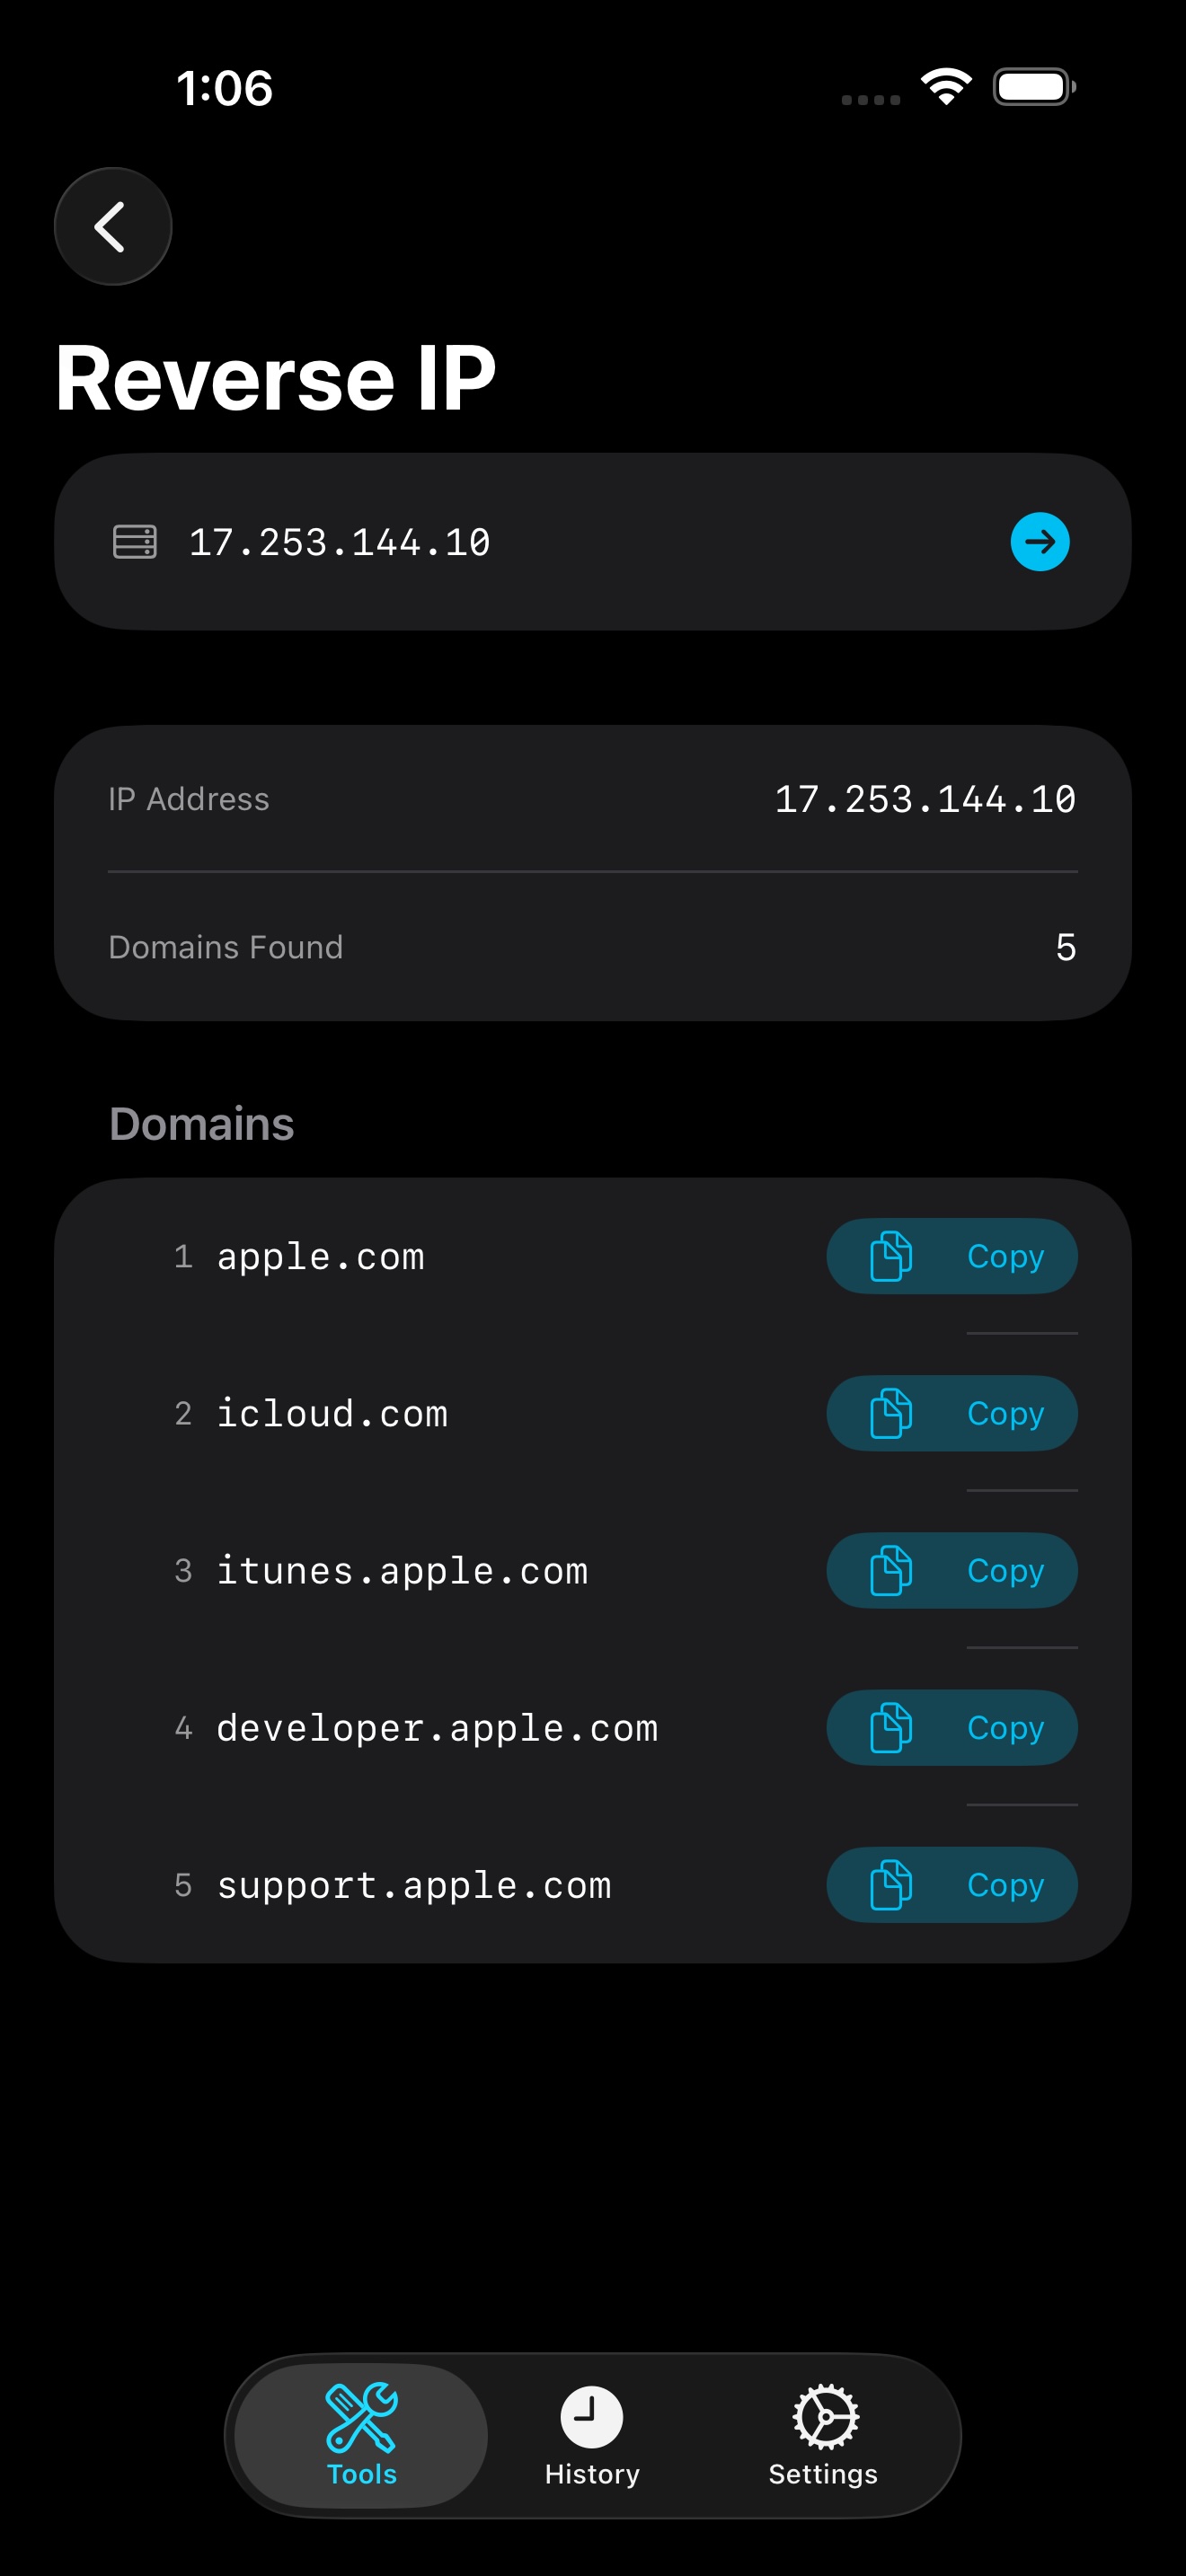
Task: Click copy icon next to apple.com
Action: point(890,1256)
